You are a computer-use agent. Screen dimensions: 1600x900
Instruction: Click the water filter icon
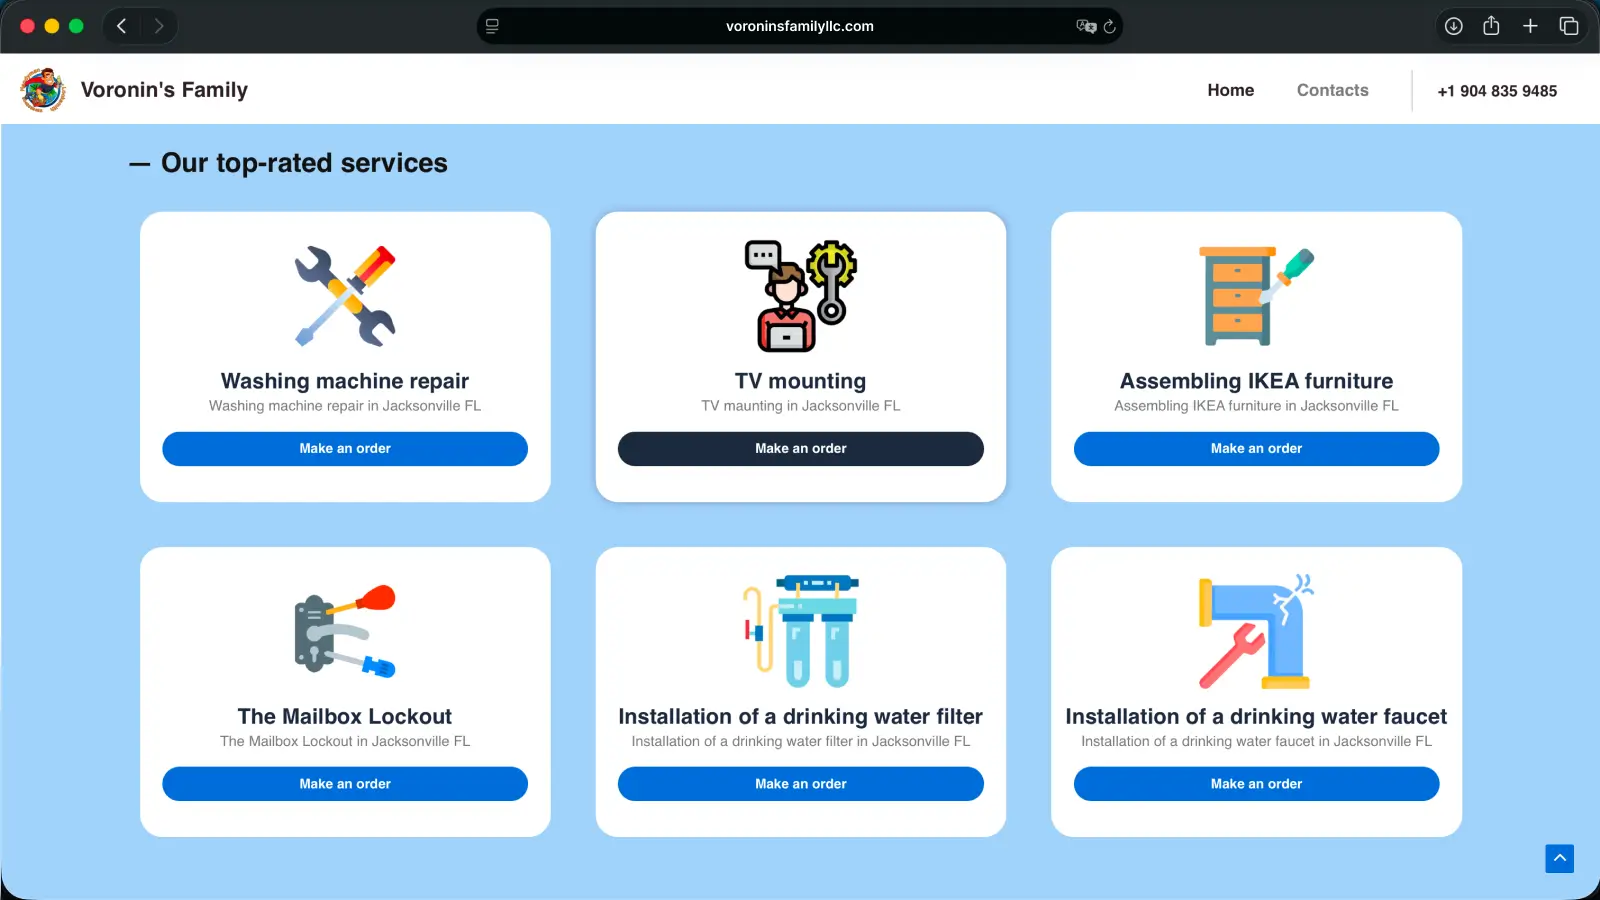[801, 631]
